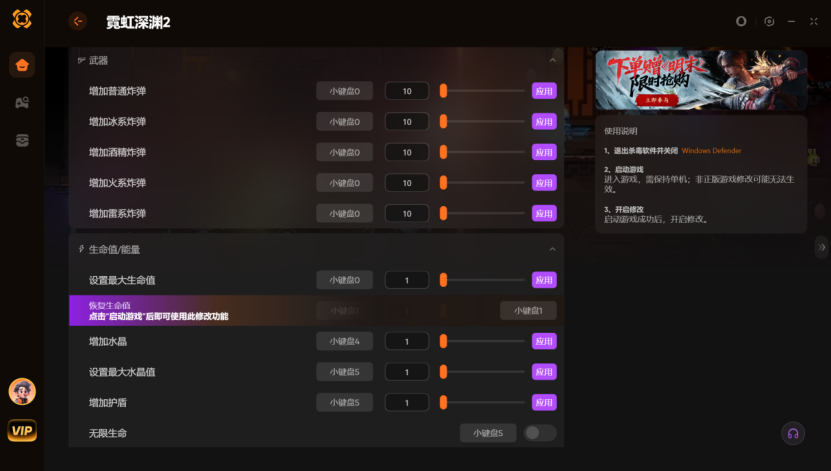Open the notification icon in title bar
Screen dimensions: 831x471
(741, 21)
